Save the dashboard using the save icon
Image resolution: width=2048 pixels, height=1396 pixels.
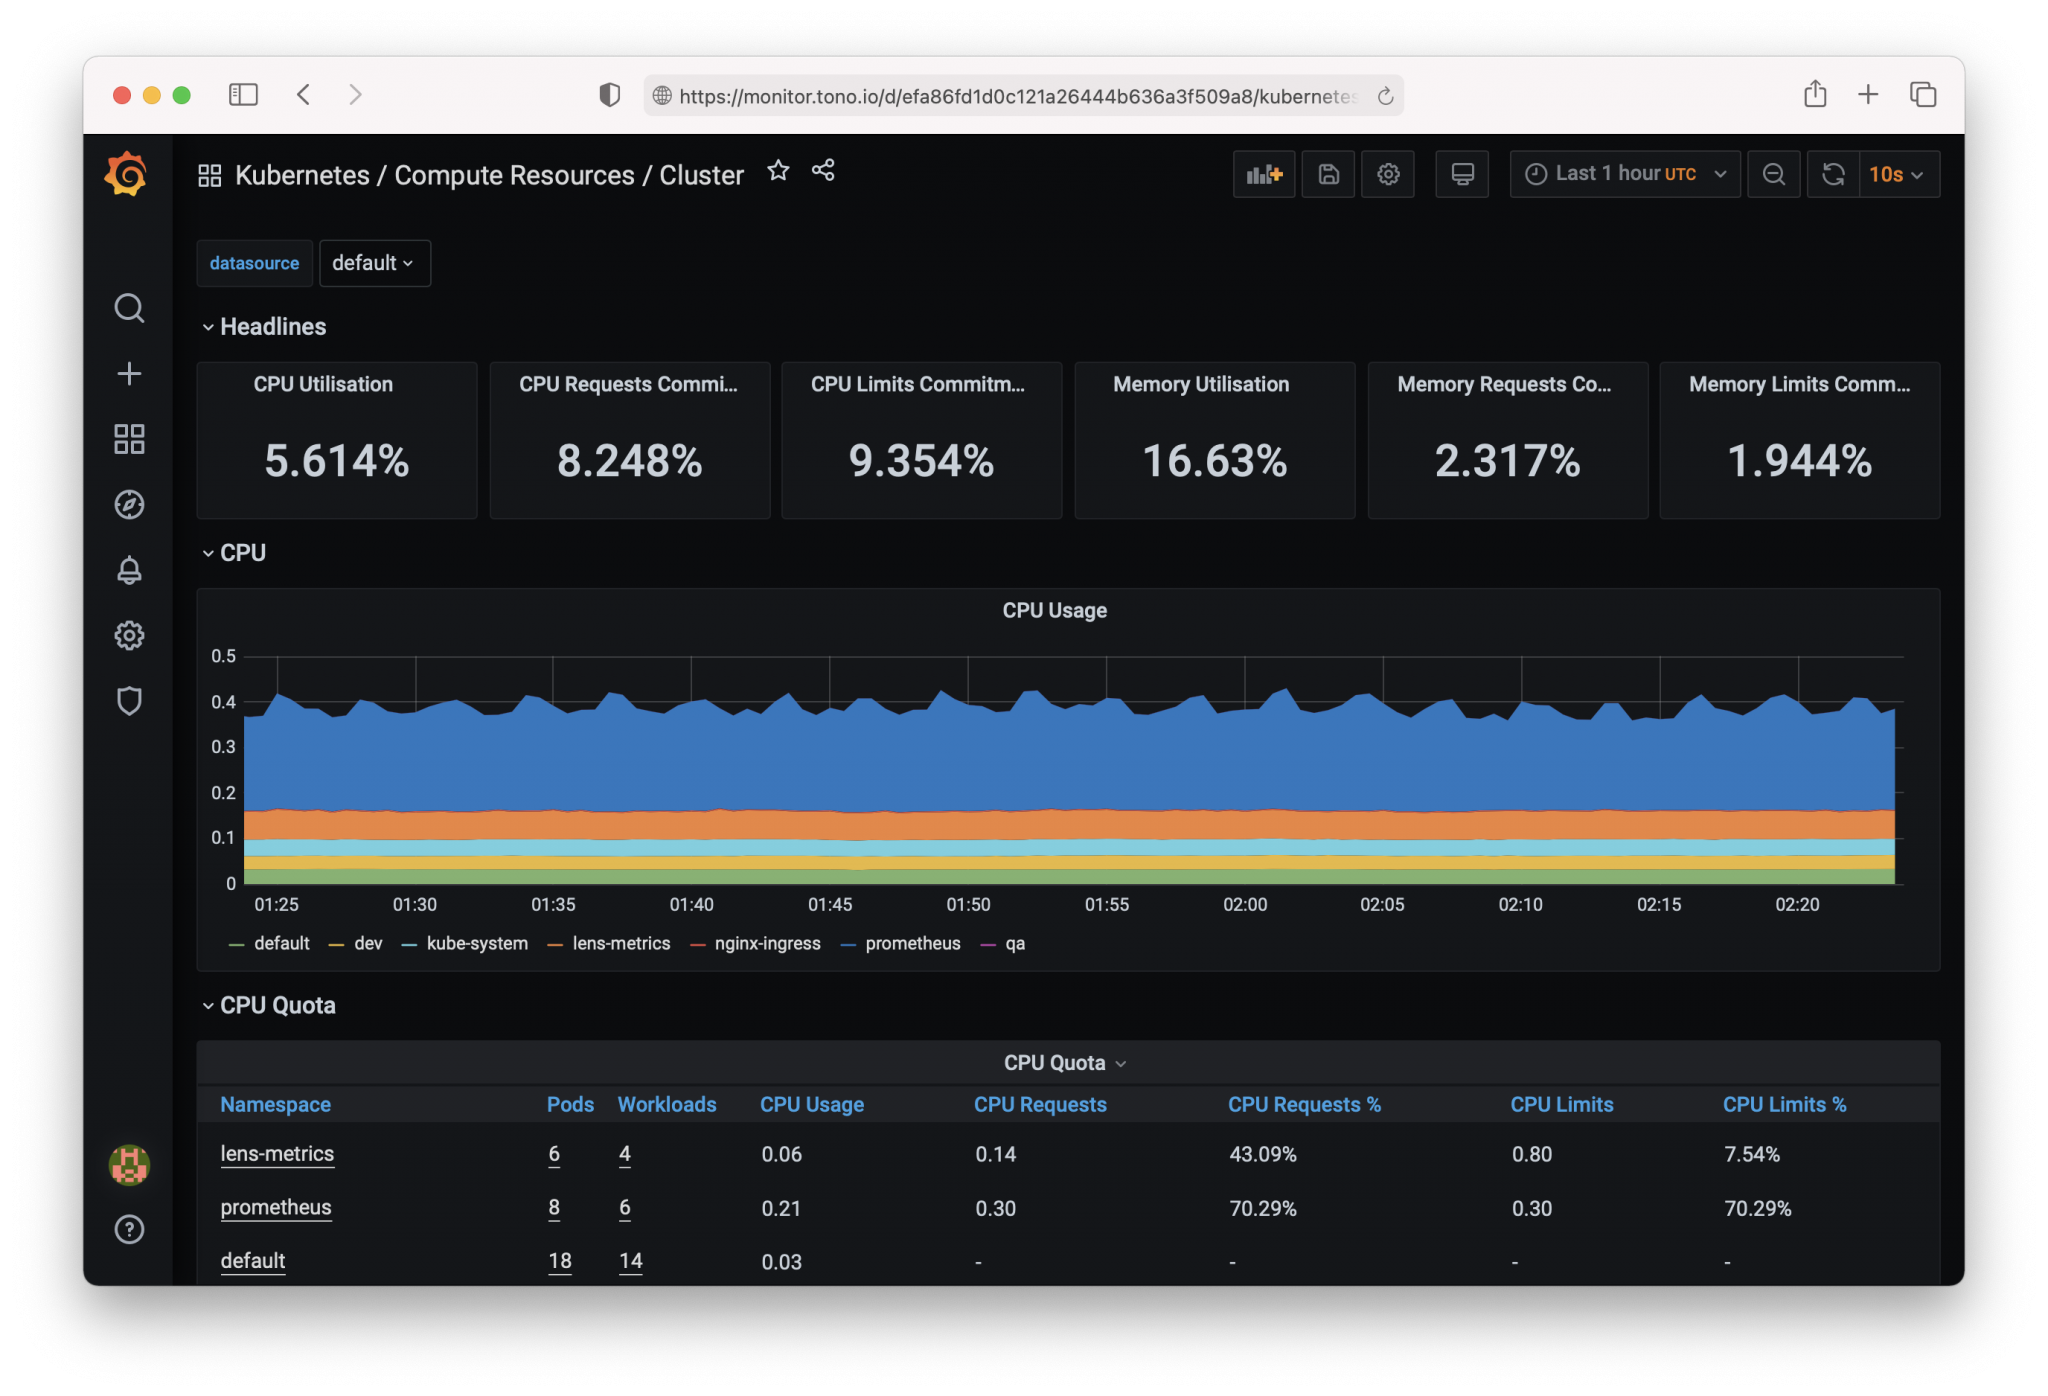tap(1328, 174)
